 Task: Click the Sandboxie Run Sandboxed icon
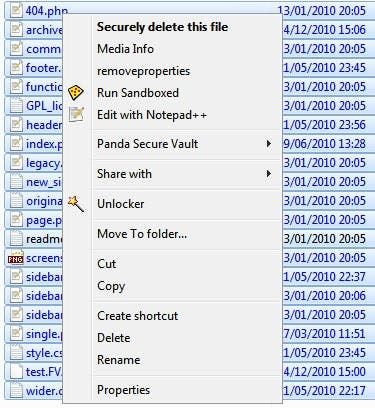[76, 93]
